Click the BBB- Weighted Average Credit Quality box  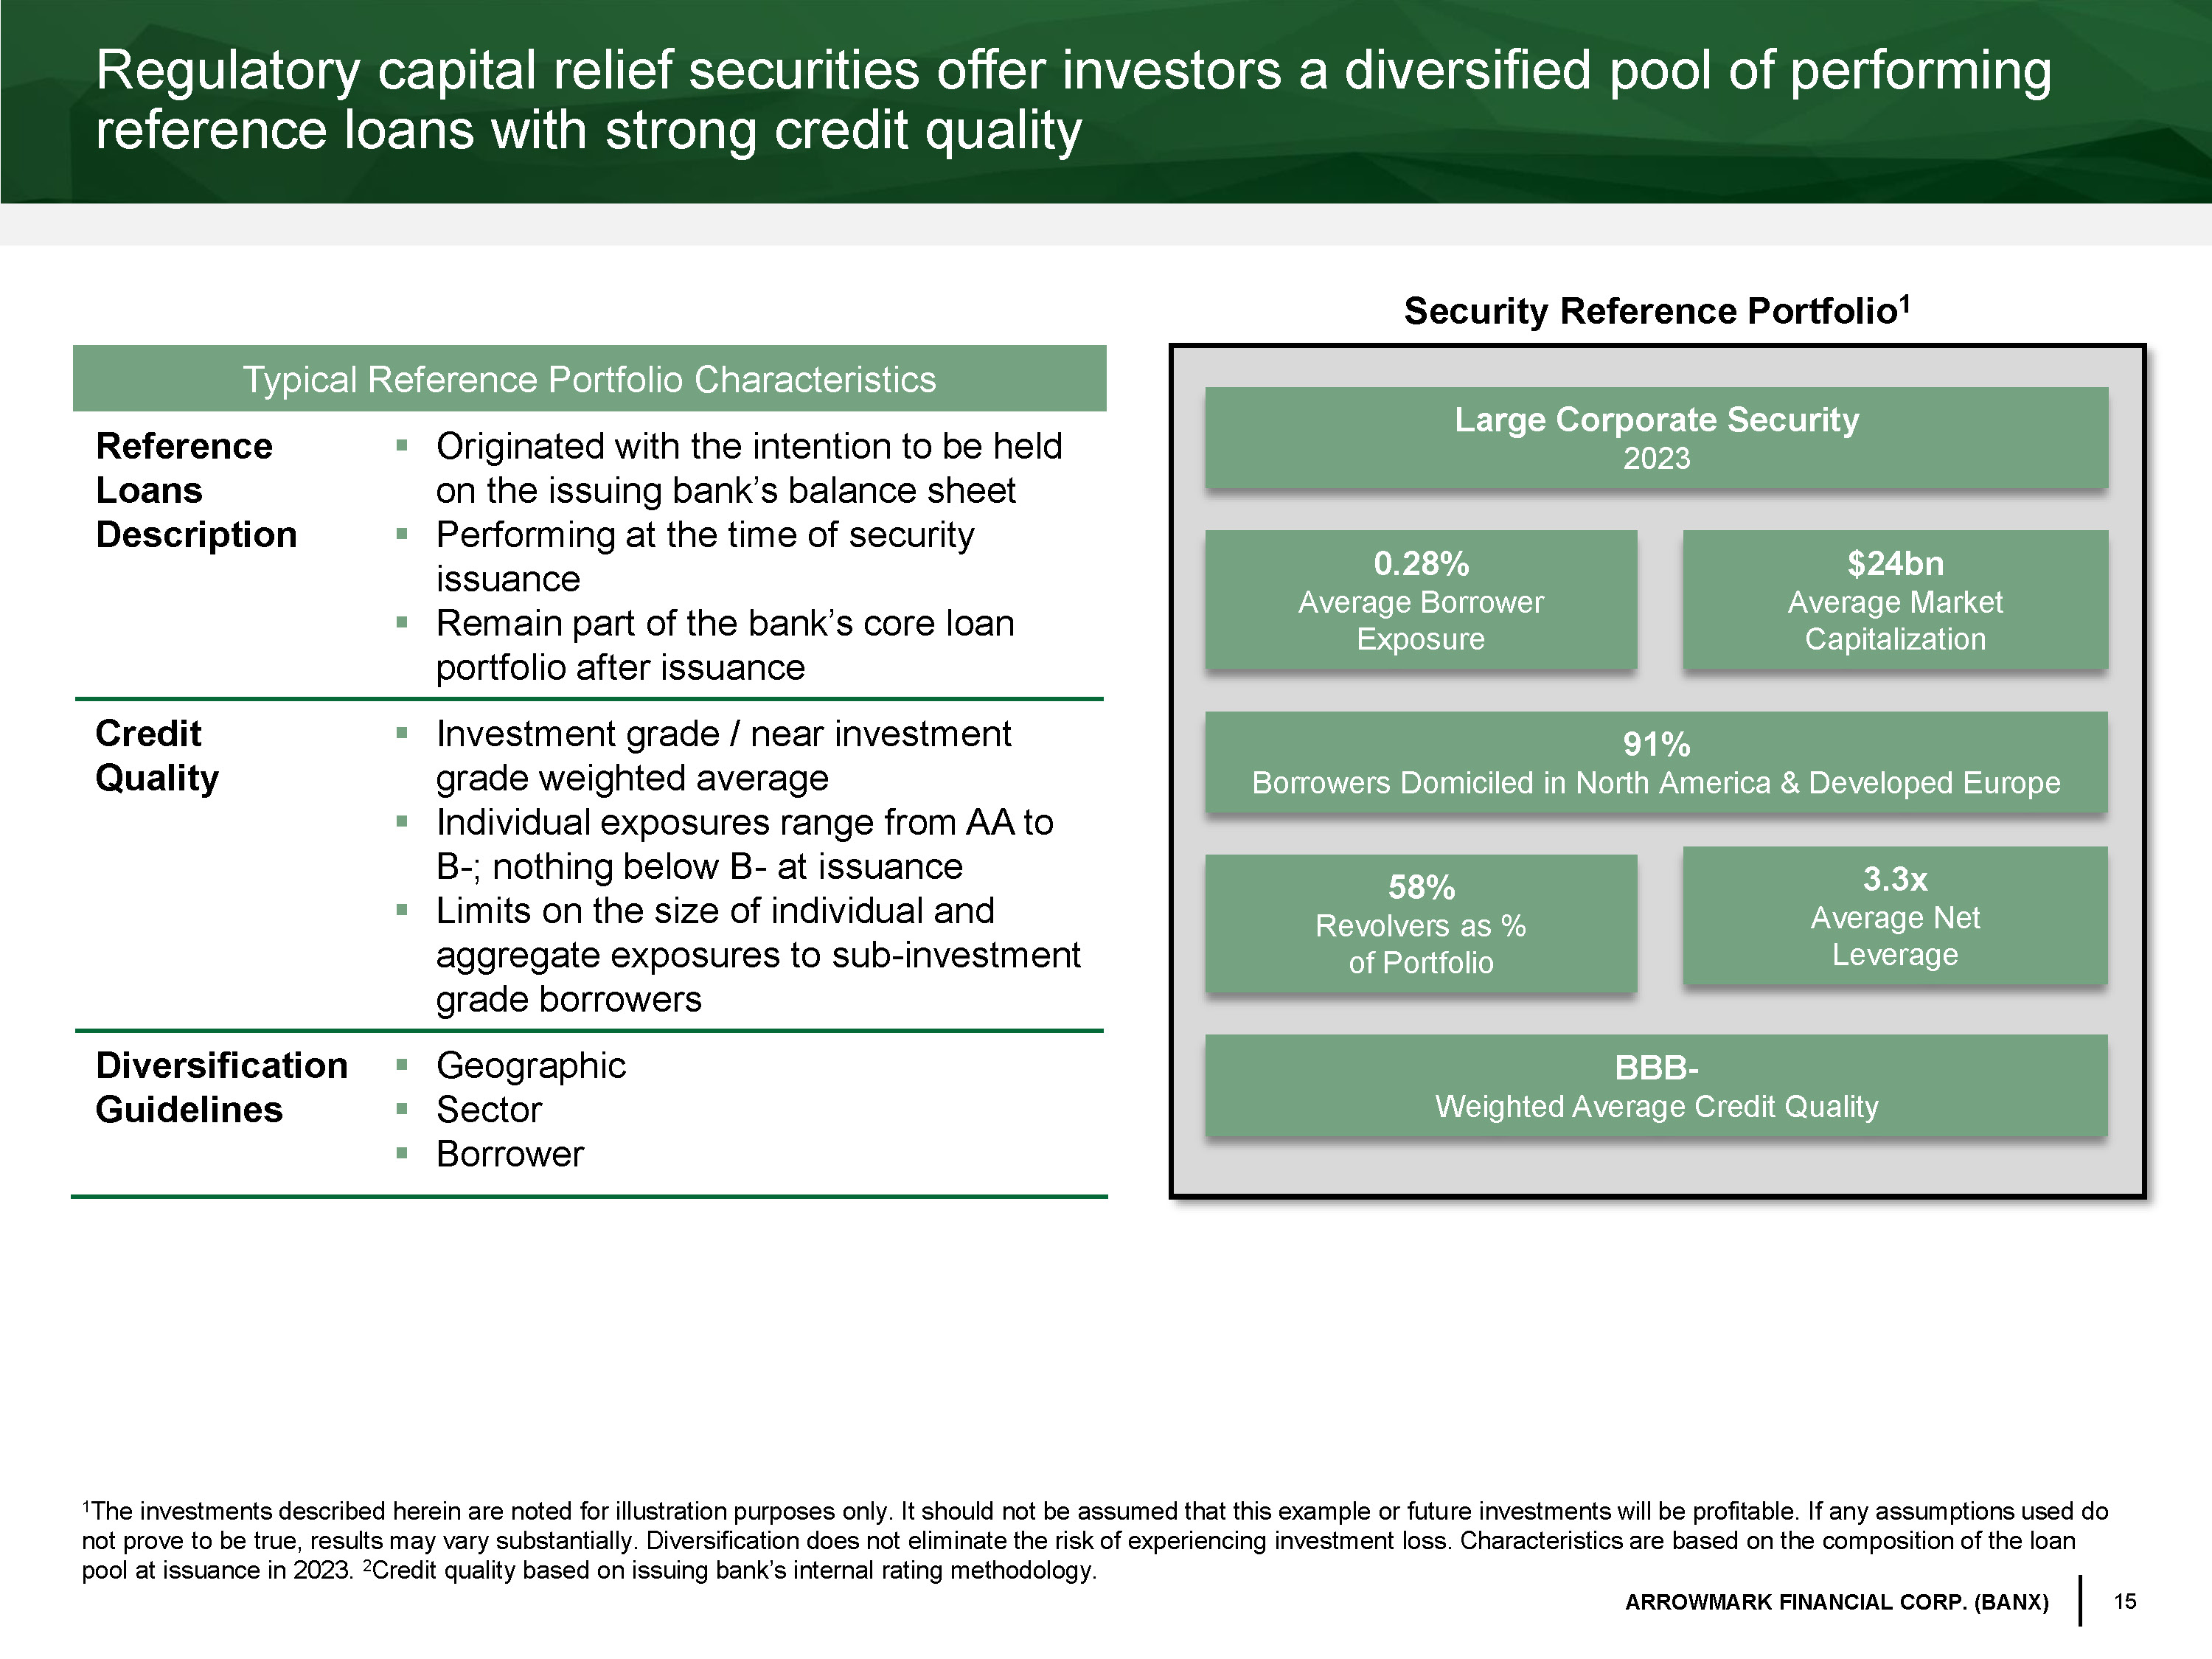click(x=1656, y=1086)
